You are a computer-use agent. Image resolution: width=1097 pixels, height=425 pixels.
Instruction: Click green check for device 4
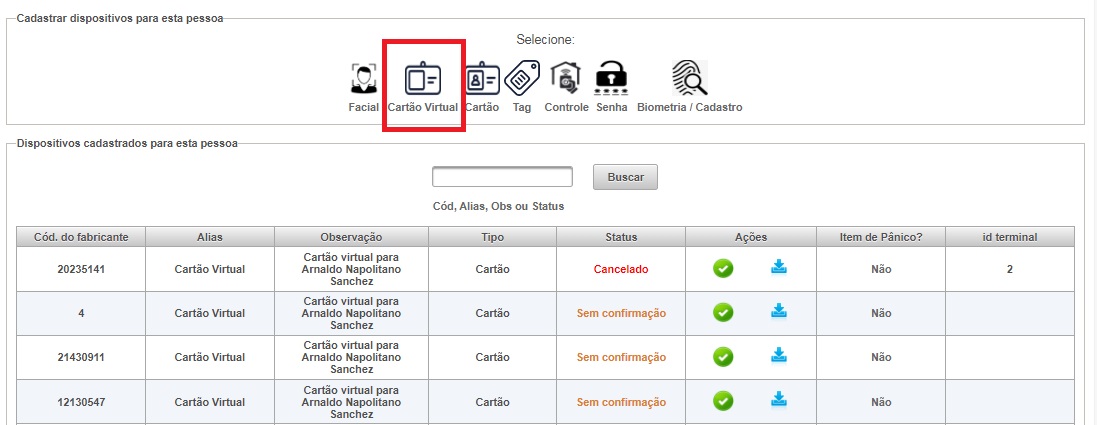point(723,313)
